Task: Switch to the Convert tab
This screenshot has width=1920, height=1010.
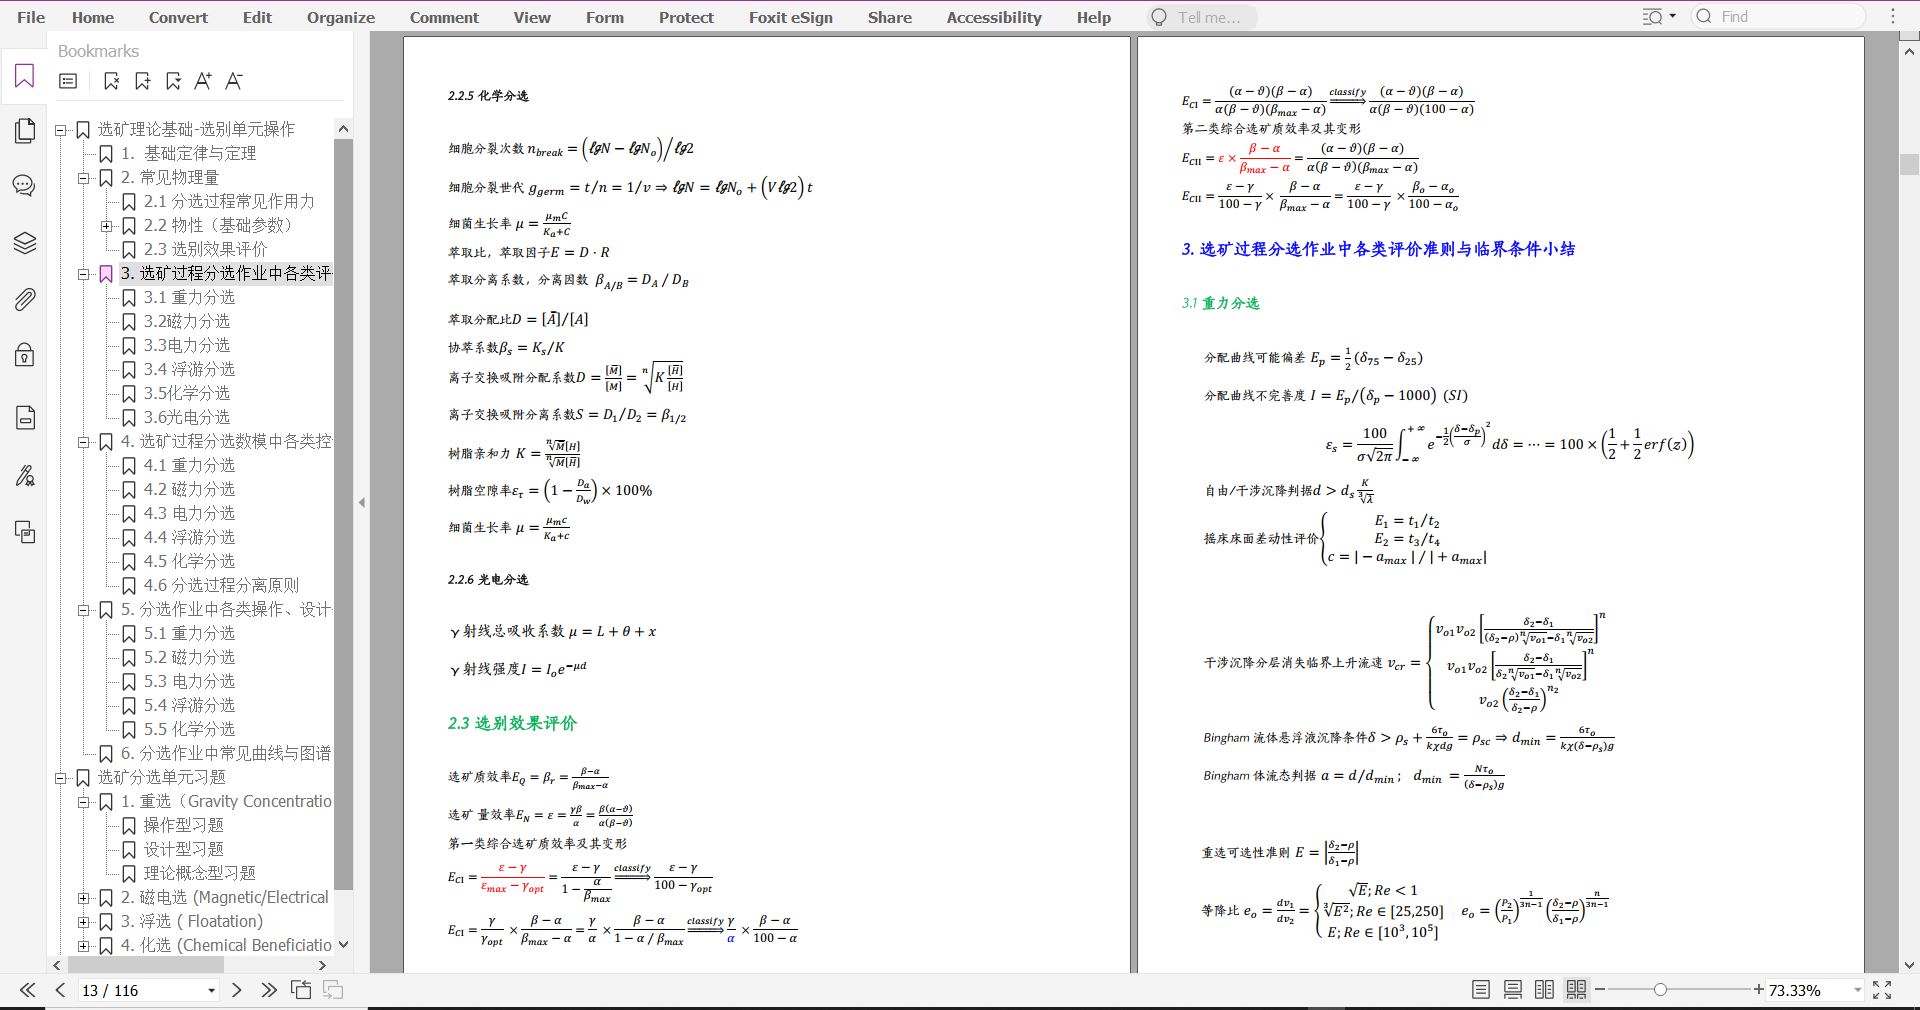Action: (178, 17)
